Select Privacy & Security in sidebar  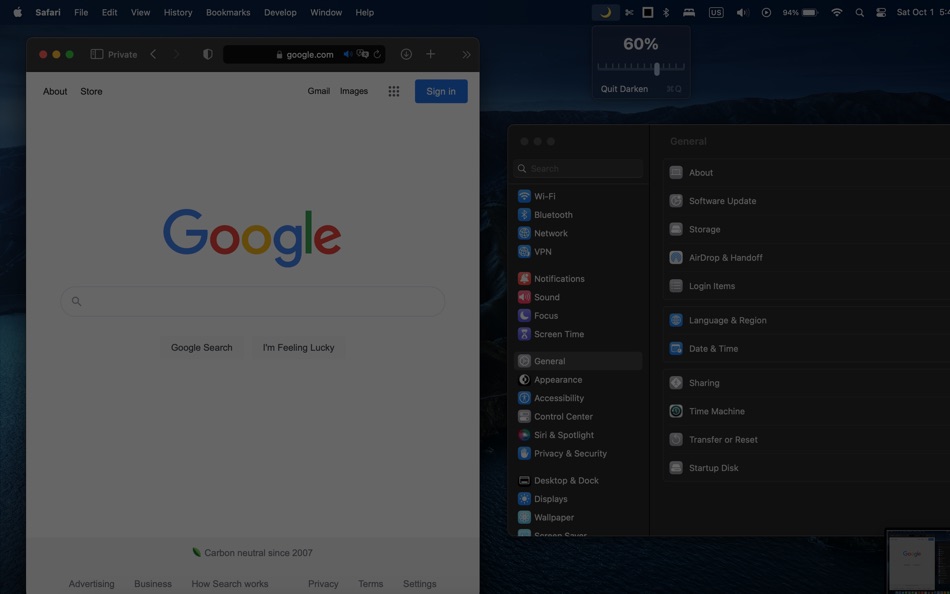pyautogui.click(x=578, y=453)
